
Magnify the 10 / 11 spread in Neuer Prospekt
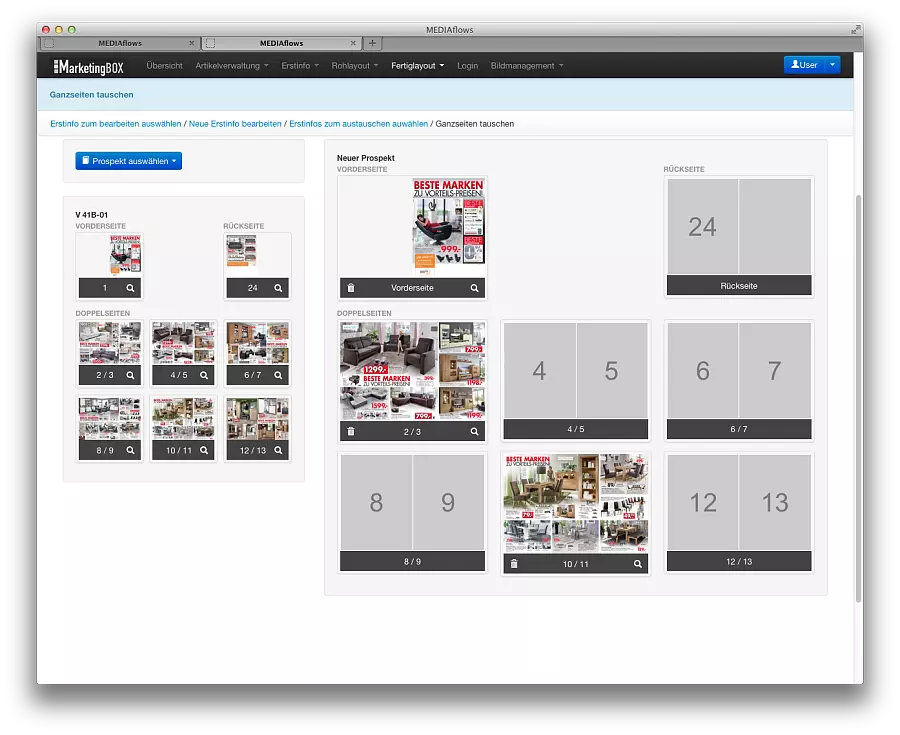pyautogui.click(x=637, y=564)
